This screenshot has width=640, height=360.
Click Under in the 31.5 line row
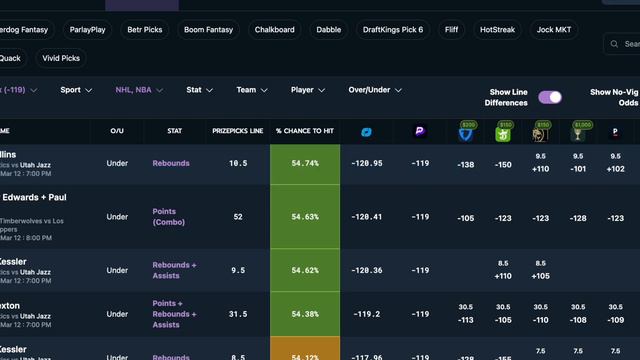click(x=117, y=314)
